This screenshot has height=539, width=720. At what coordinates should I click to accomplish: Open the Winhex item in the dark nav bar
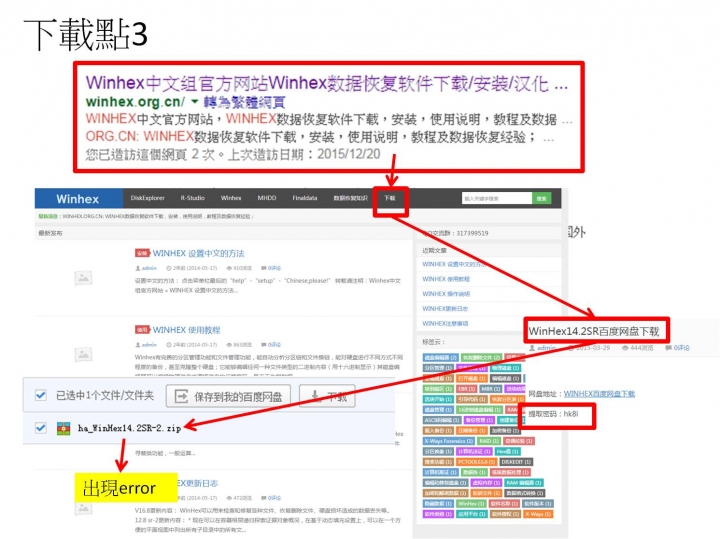coord(231,198)
